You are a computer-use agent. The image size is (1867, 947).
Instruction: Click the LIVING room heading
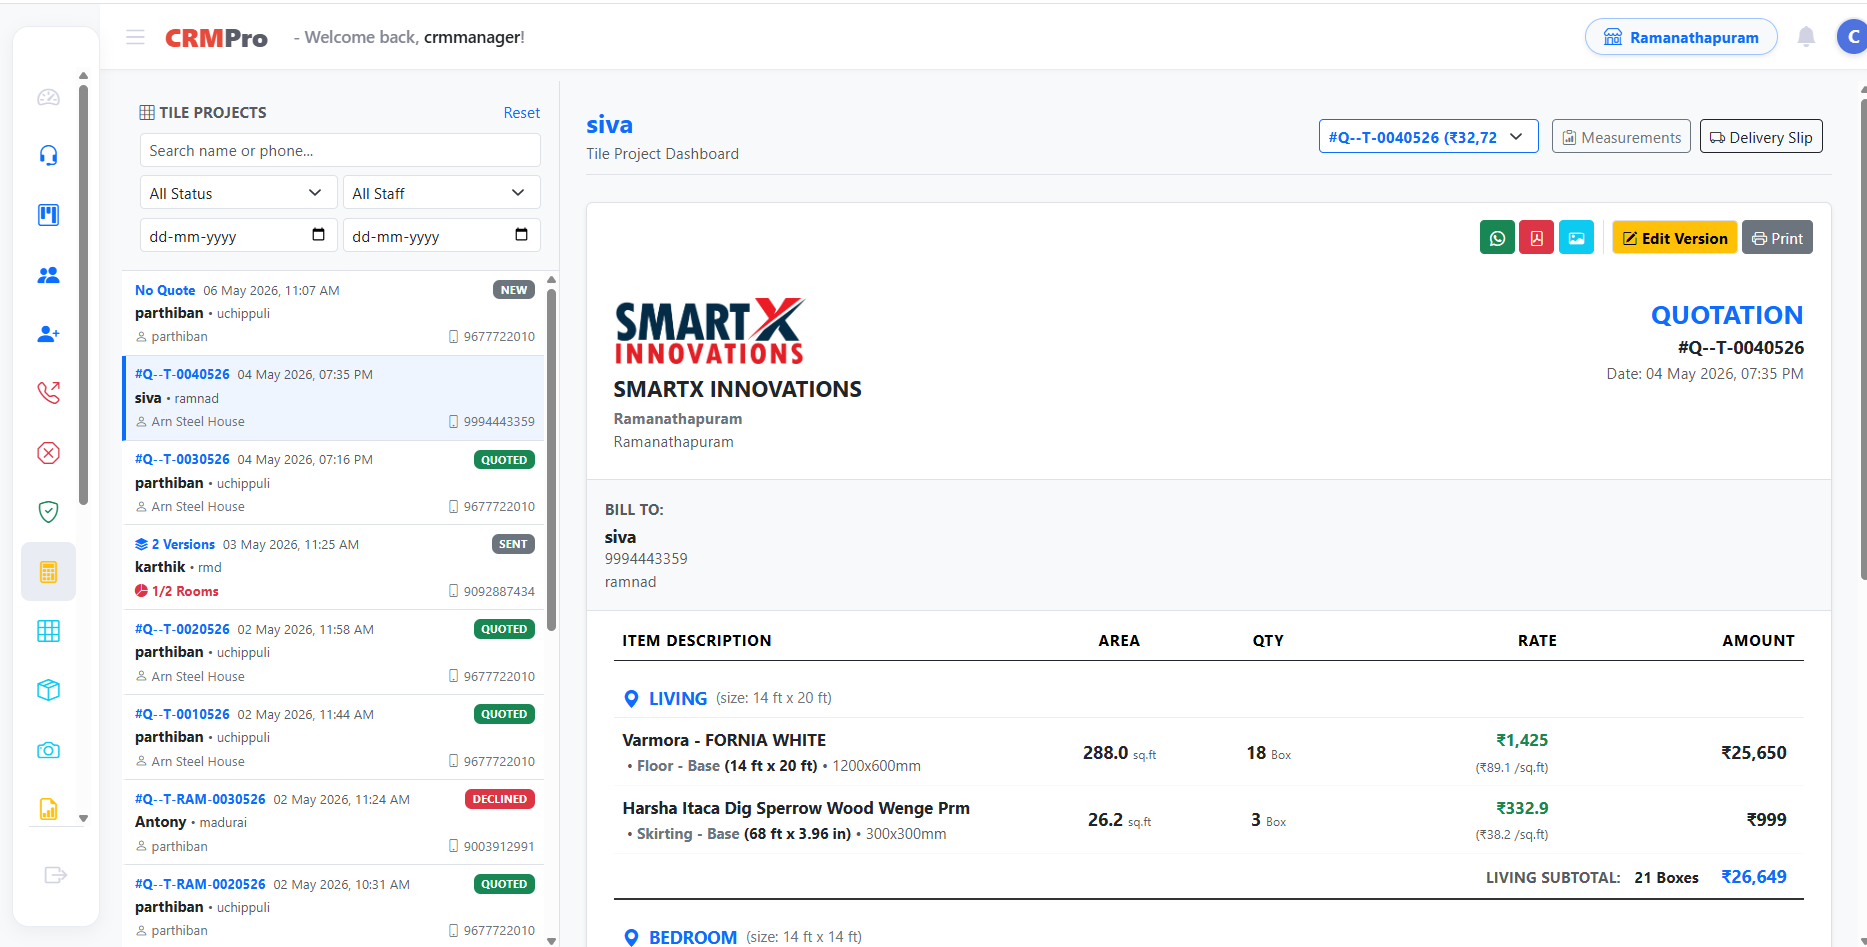point(678,698)
